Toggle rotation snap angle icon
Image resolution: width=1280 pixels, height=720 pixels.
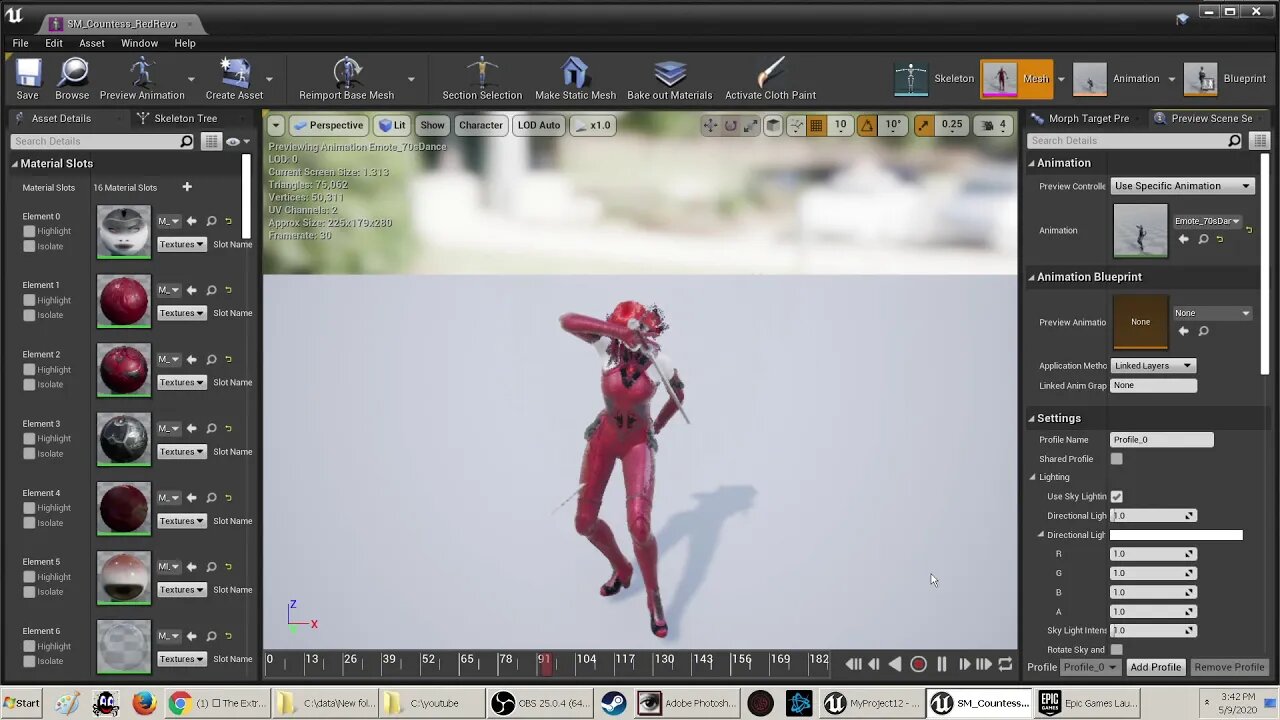(867, 125)
